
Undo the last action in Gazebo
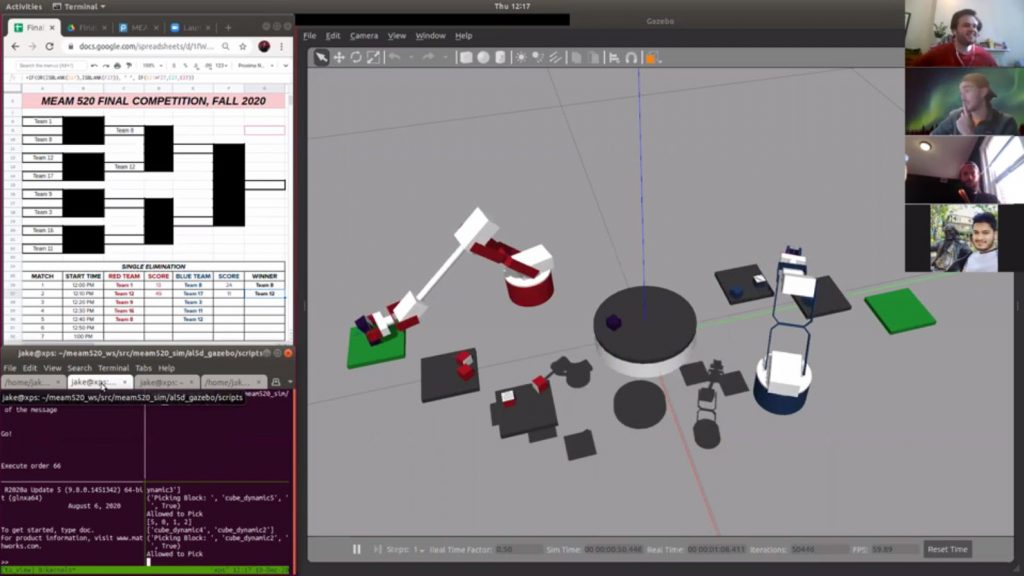394,58
